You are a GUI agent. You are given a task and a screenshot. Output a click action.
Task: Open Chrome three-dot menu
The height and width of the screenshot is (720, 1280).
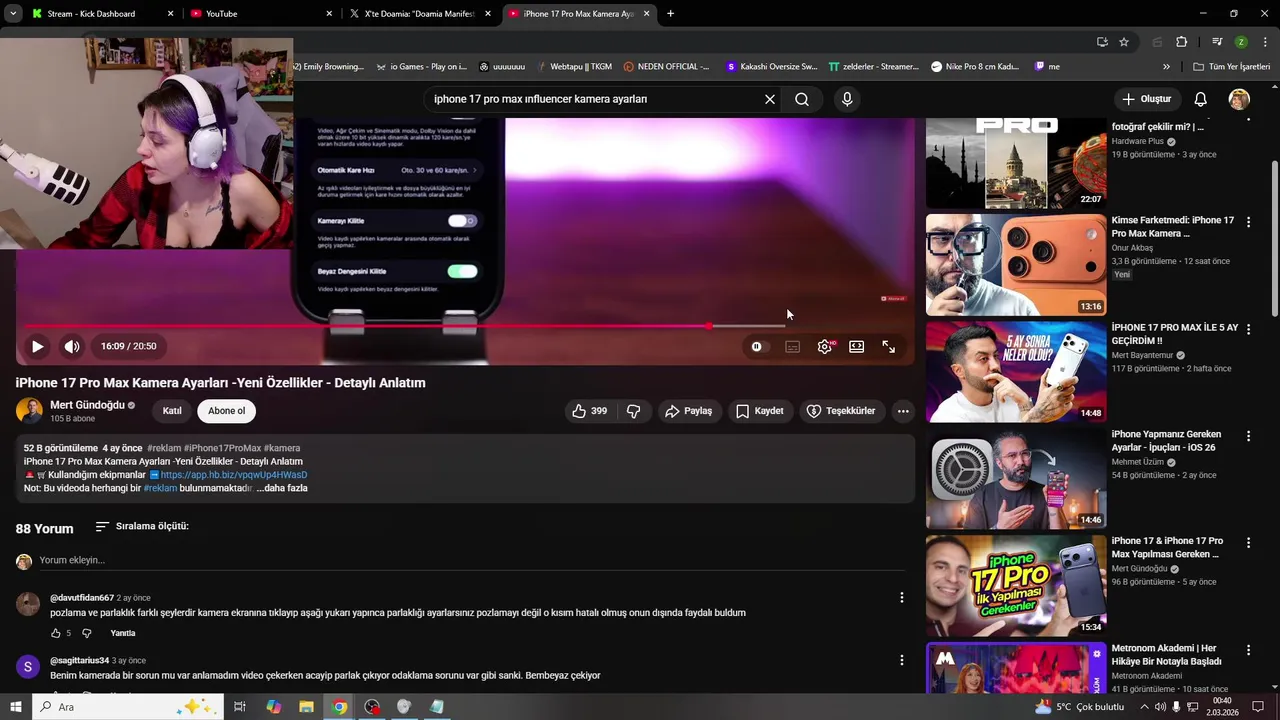pos(1265,42)
